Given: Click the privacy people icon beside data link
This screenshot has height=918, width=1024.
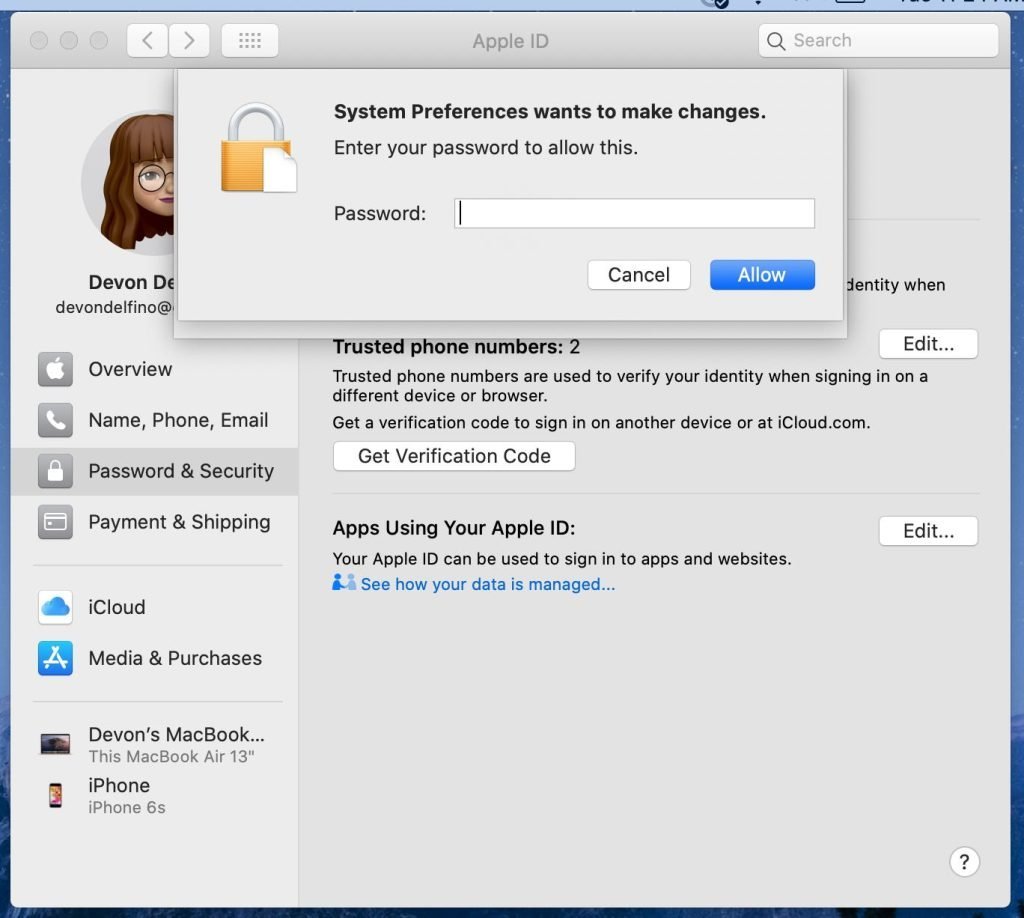Looking at the screenshot, I should tap(344, 582).
